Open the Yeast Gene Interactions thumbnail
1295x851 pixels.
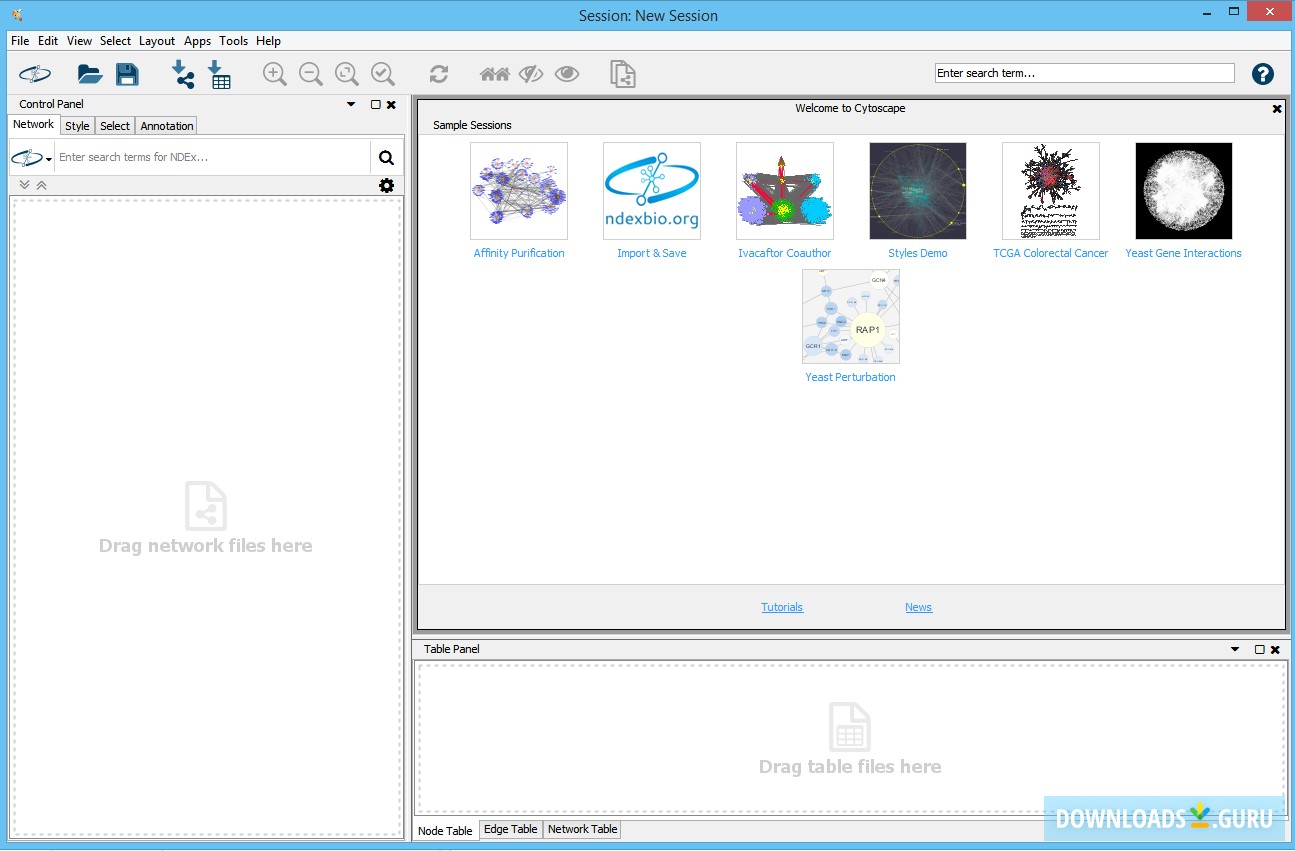1184,191
